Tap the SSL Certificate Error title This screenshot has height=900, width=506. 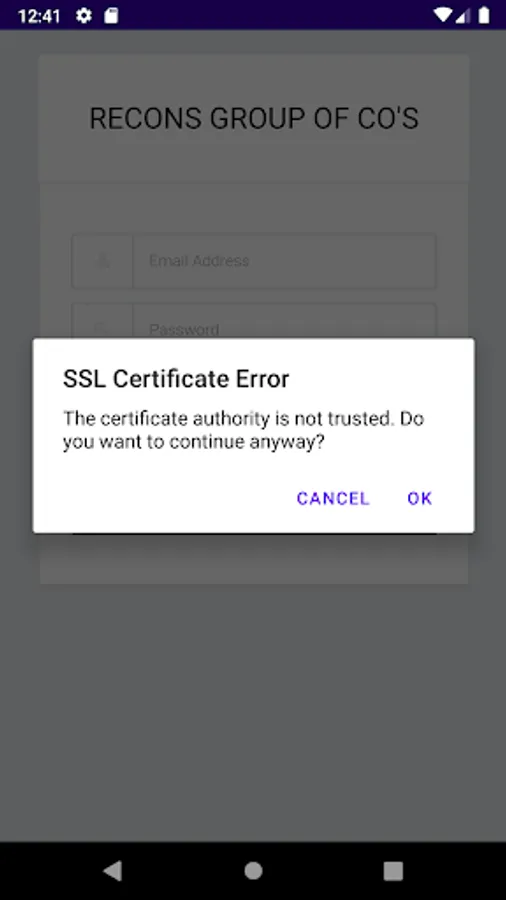pyautogui.click(x=176, y=379)
